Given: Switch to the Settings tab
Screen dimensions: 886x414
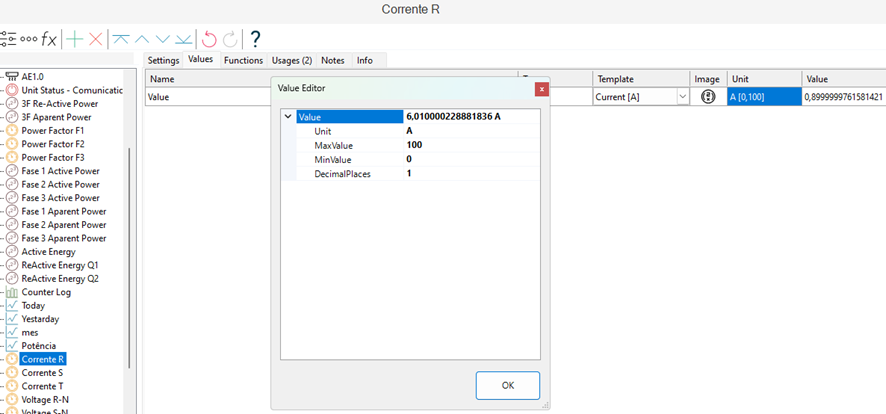Looking at the screenshot, I should [x=163, y=61].
